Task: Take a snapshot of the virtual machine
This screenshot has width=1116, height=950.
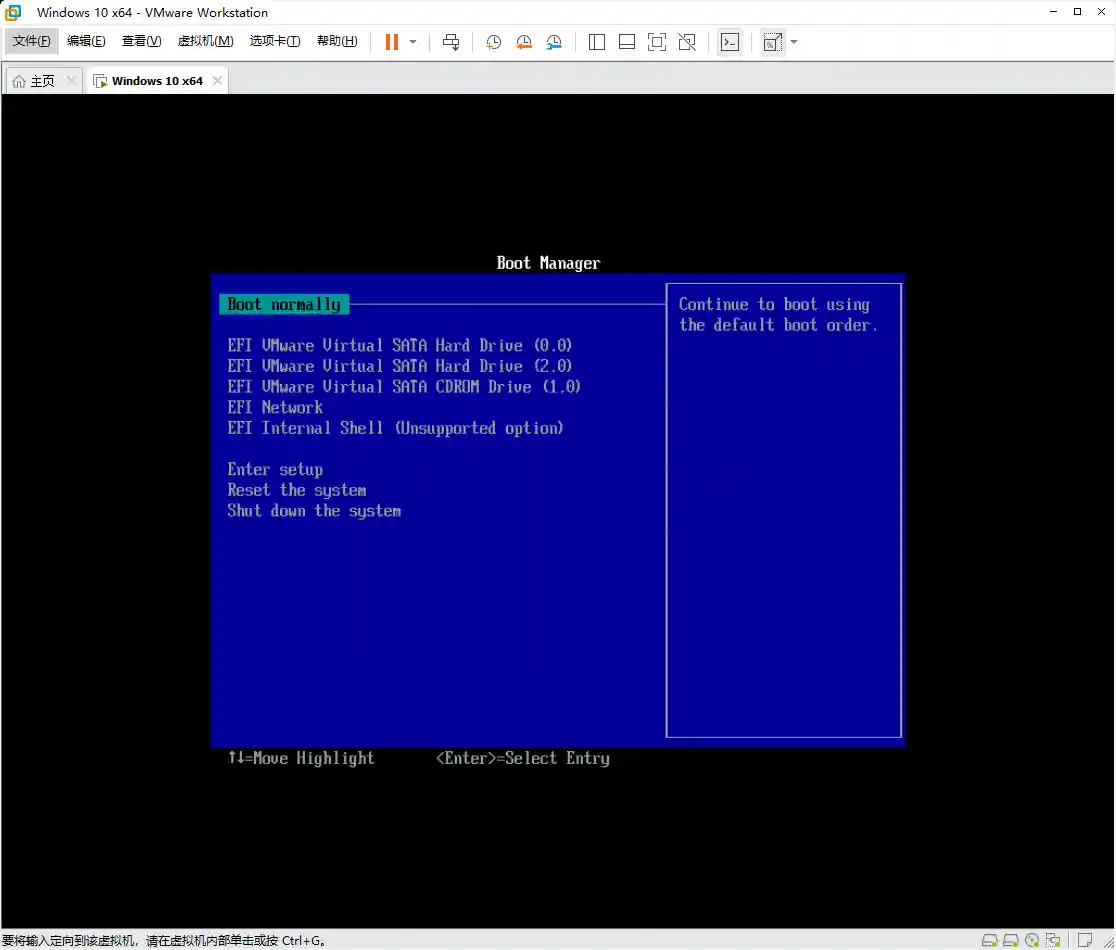Action: click(492, 41)
